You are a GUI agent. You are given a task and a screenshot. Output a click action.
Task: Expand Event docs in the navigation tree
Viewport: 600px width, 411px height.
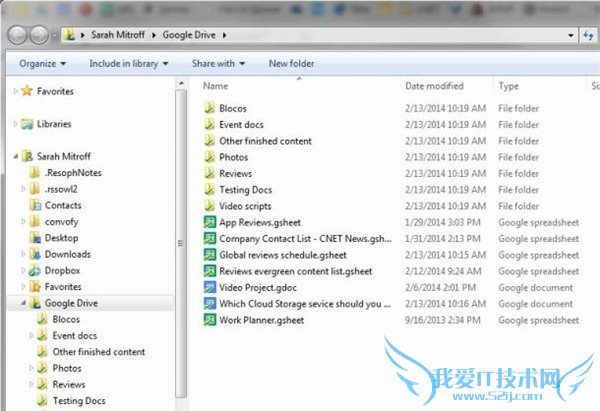click(x=31, y=335)
